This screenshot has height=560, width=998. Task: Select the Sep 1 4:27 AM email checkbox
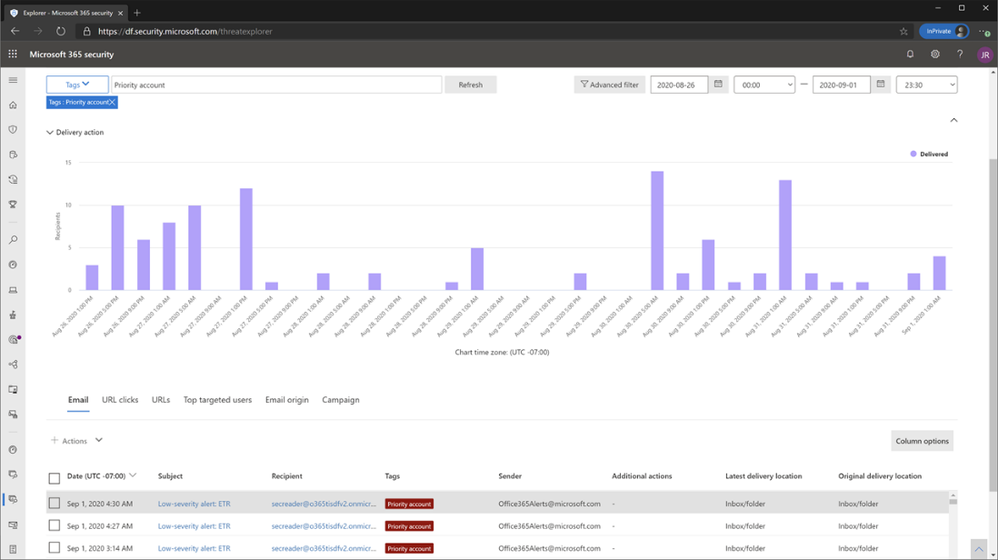point(54,526)
